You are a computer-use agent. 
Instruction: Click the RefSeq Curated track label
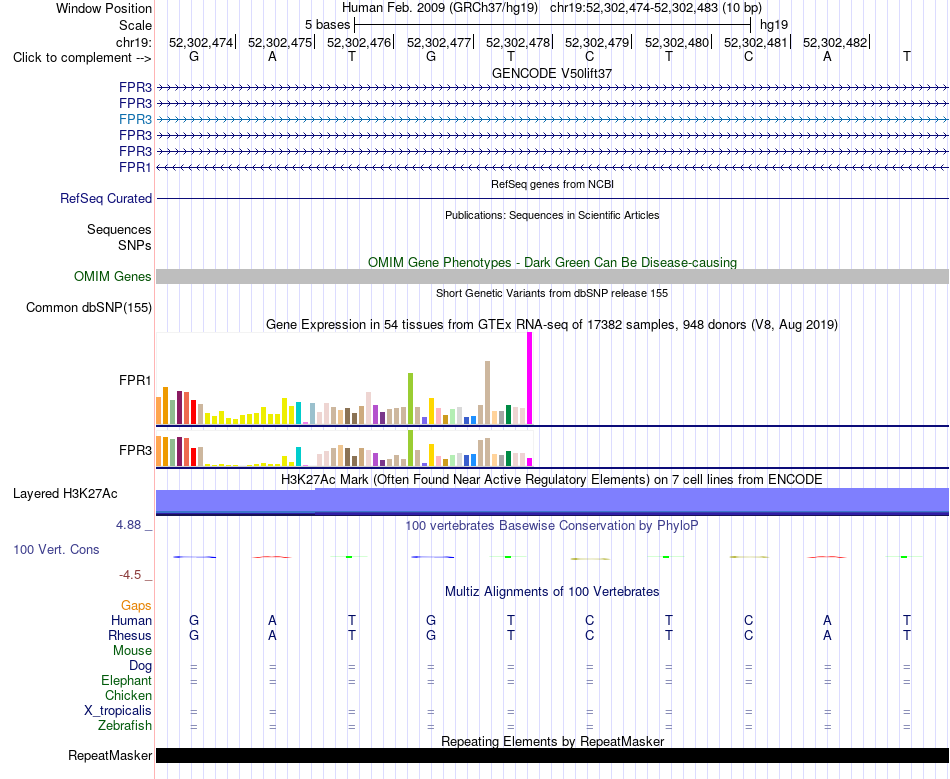point(106,199)
